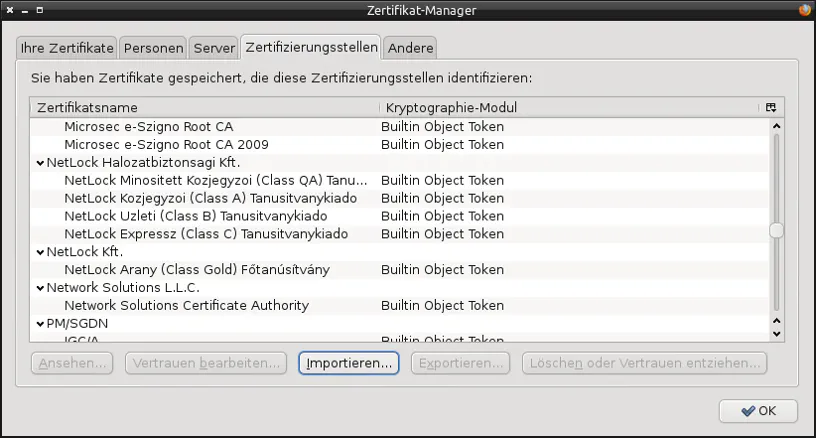Click Builtin Object Token for NetLock Arany
The height and width of the screenshot is (438, 816).
click(442, 269)
